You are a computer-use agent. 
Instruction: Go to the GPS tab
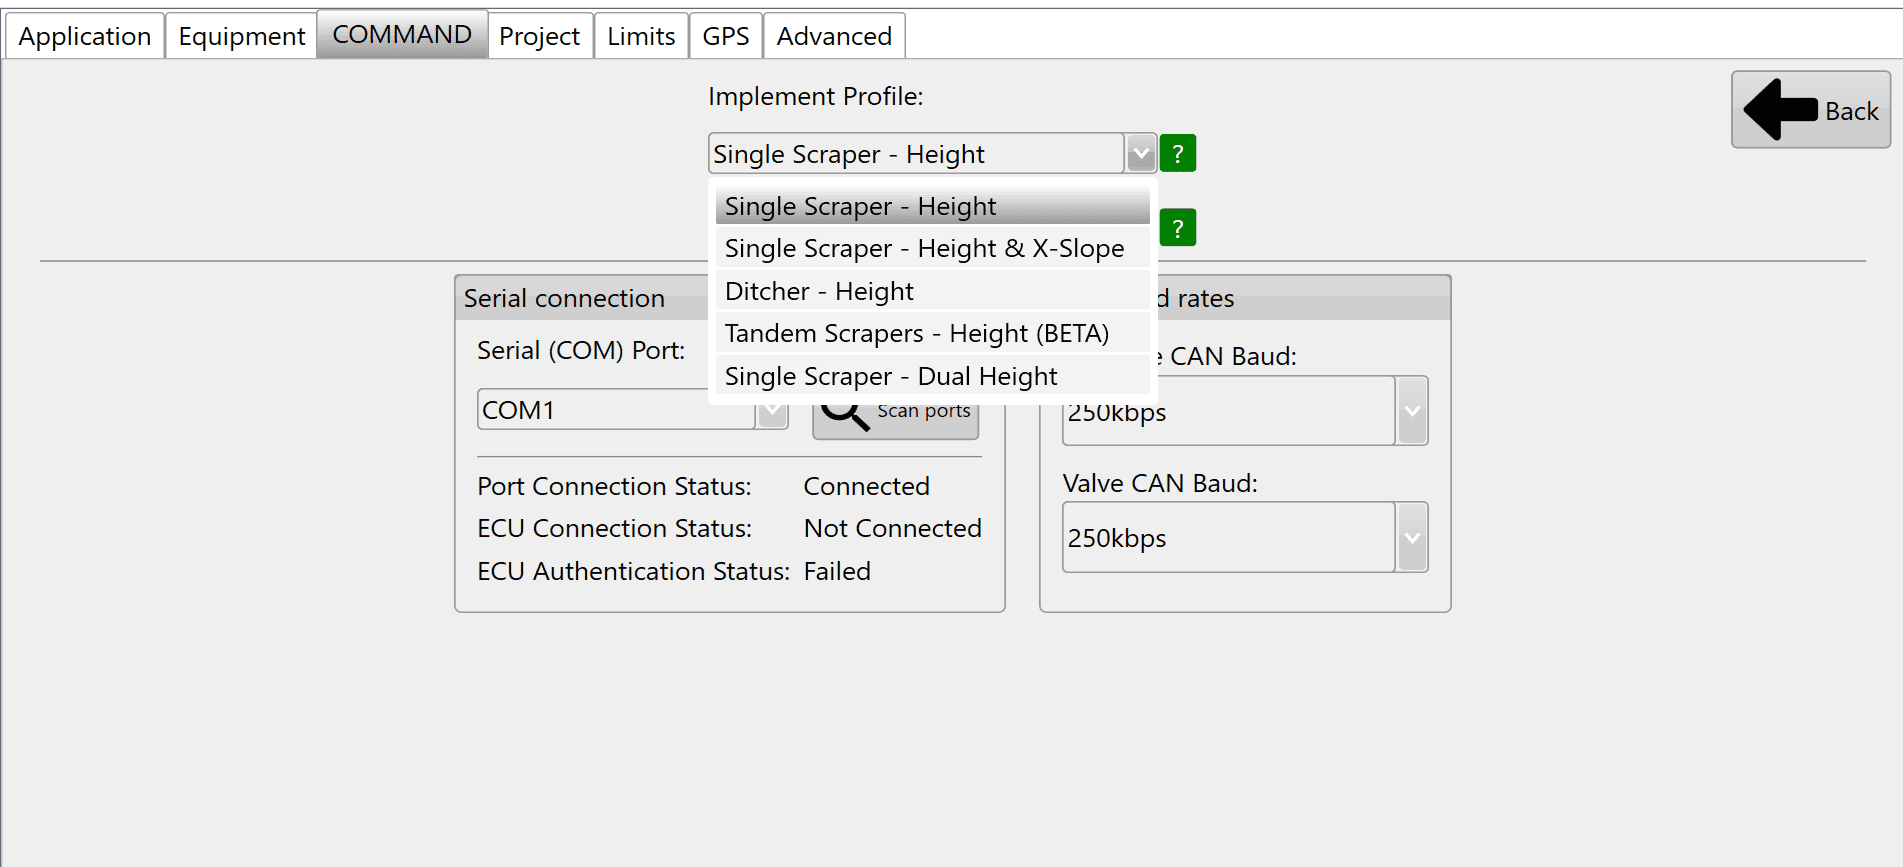pos(726,36)
